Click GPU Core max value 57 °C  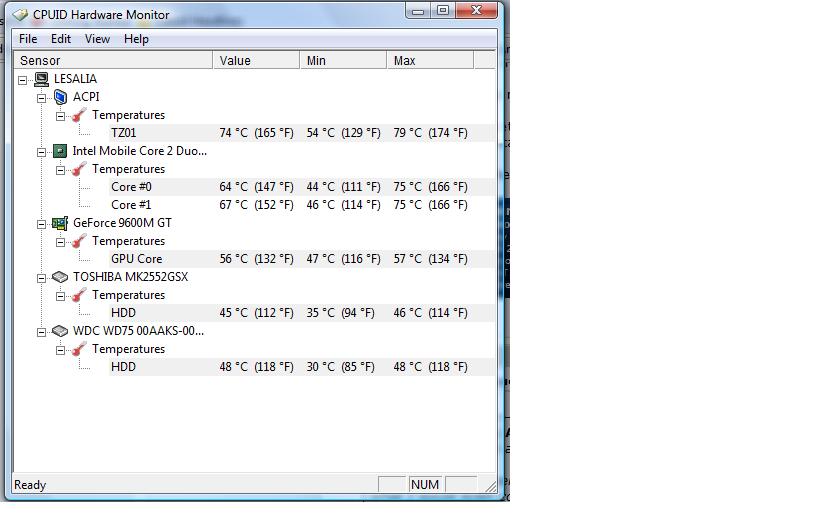(x=430, y=259)
